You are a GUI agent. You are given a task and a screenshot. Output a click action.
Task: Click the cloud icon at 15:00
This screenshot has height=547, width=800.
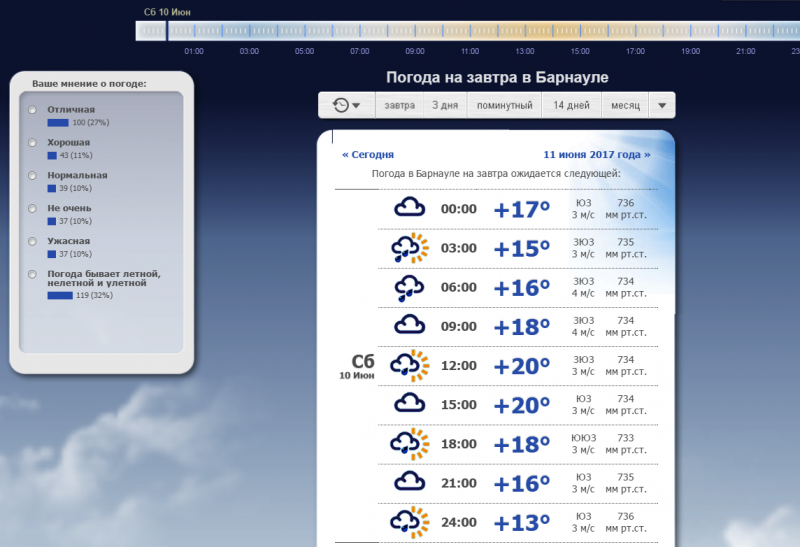coord(408,404)
